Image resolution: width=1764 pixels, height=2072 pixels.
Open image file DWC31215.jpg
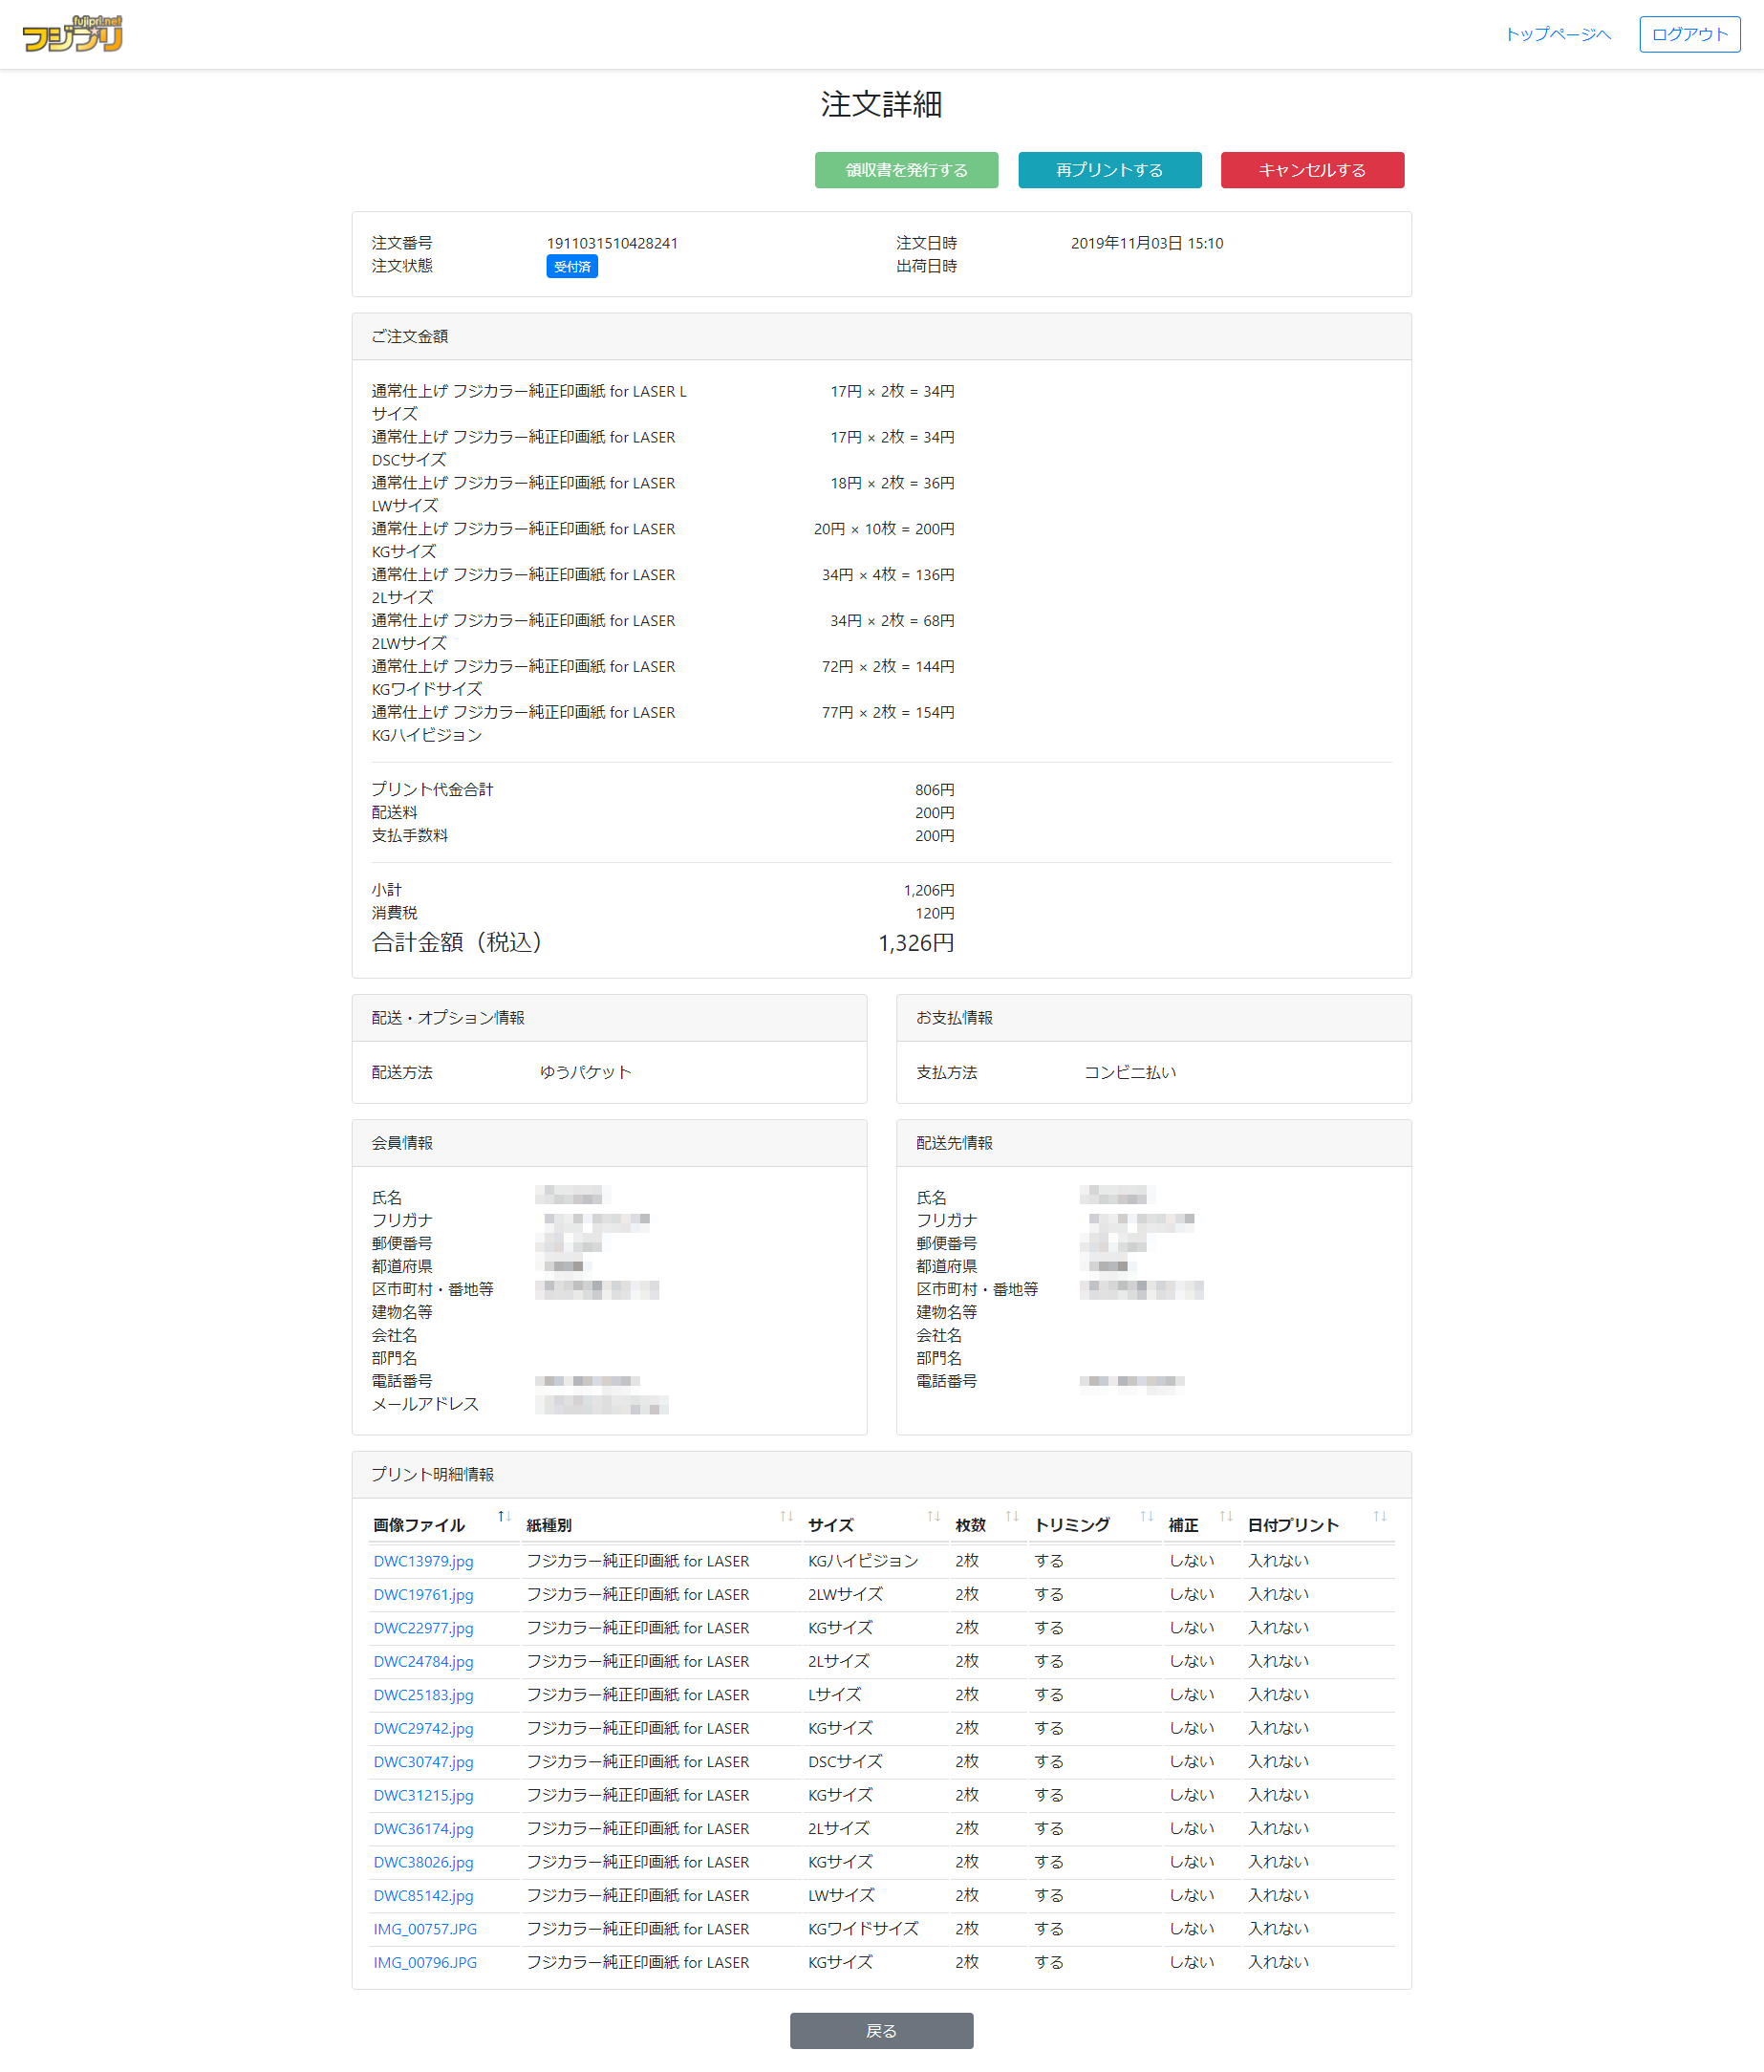(423, 1795)
